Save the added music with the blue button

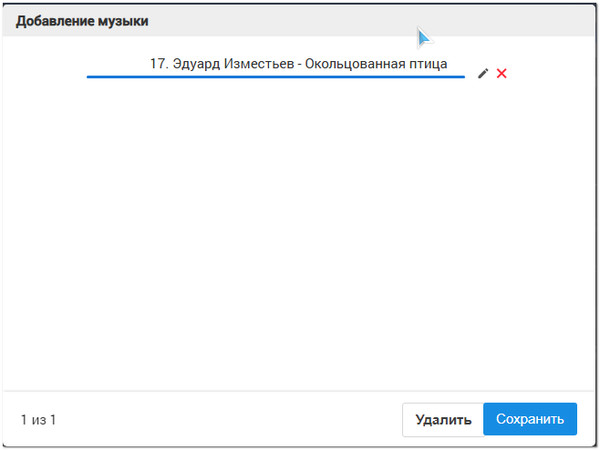[530, 419]
